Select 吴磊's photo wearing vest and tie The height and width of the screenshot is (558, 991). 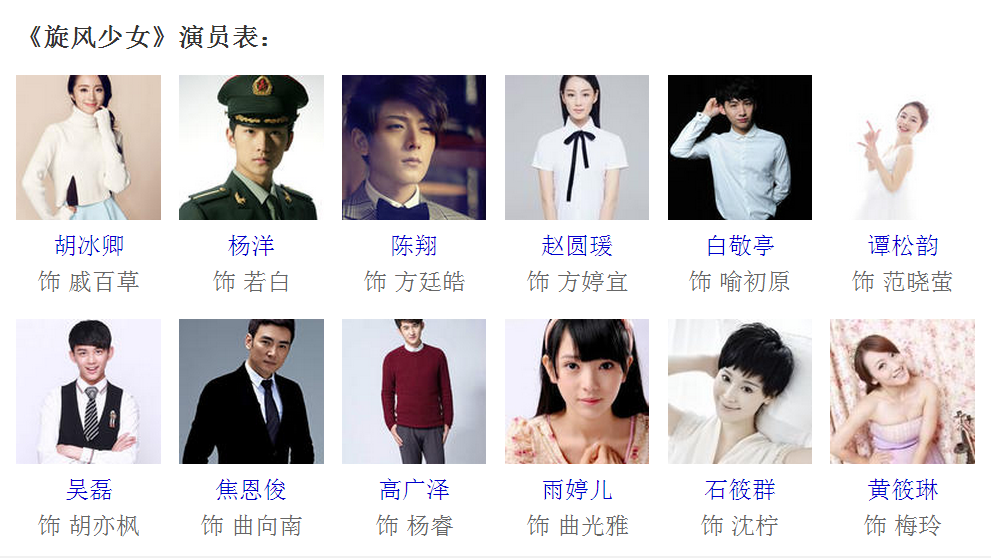(88, 391)
